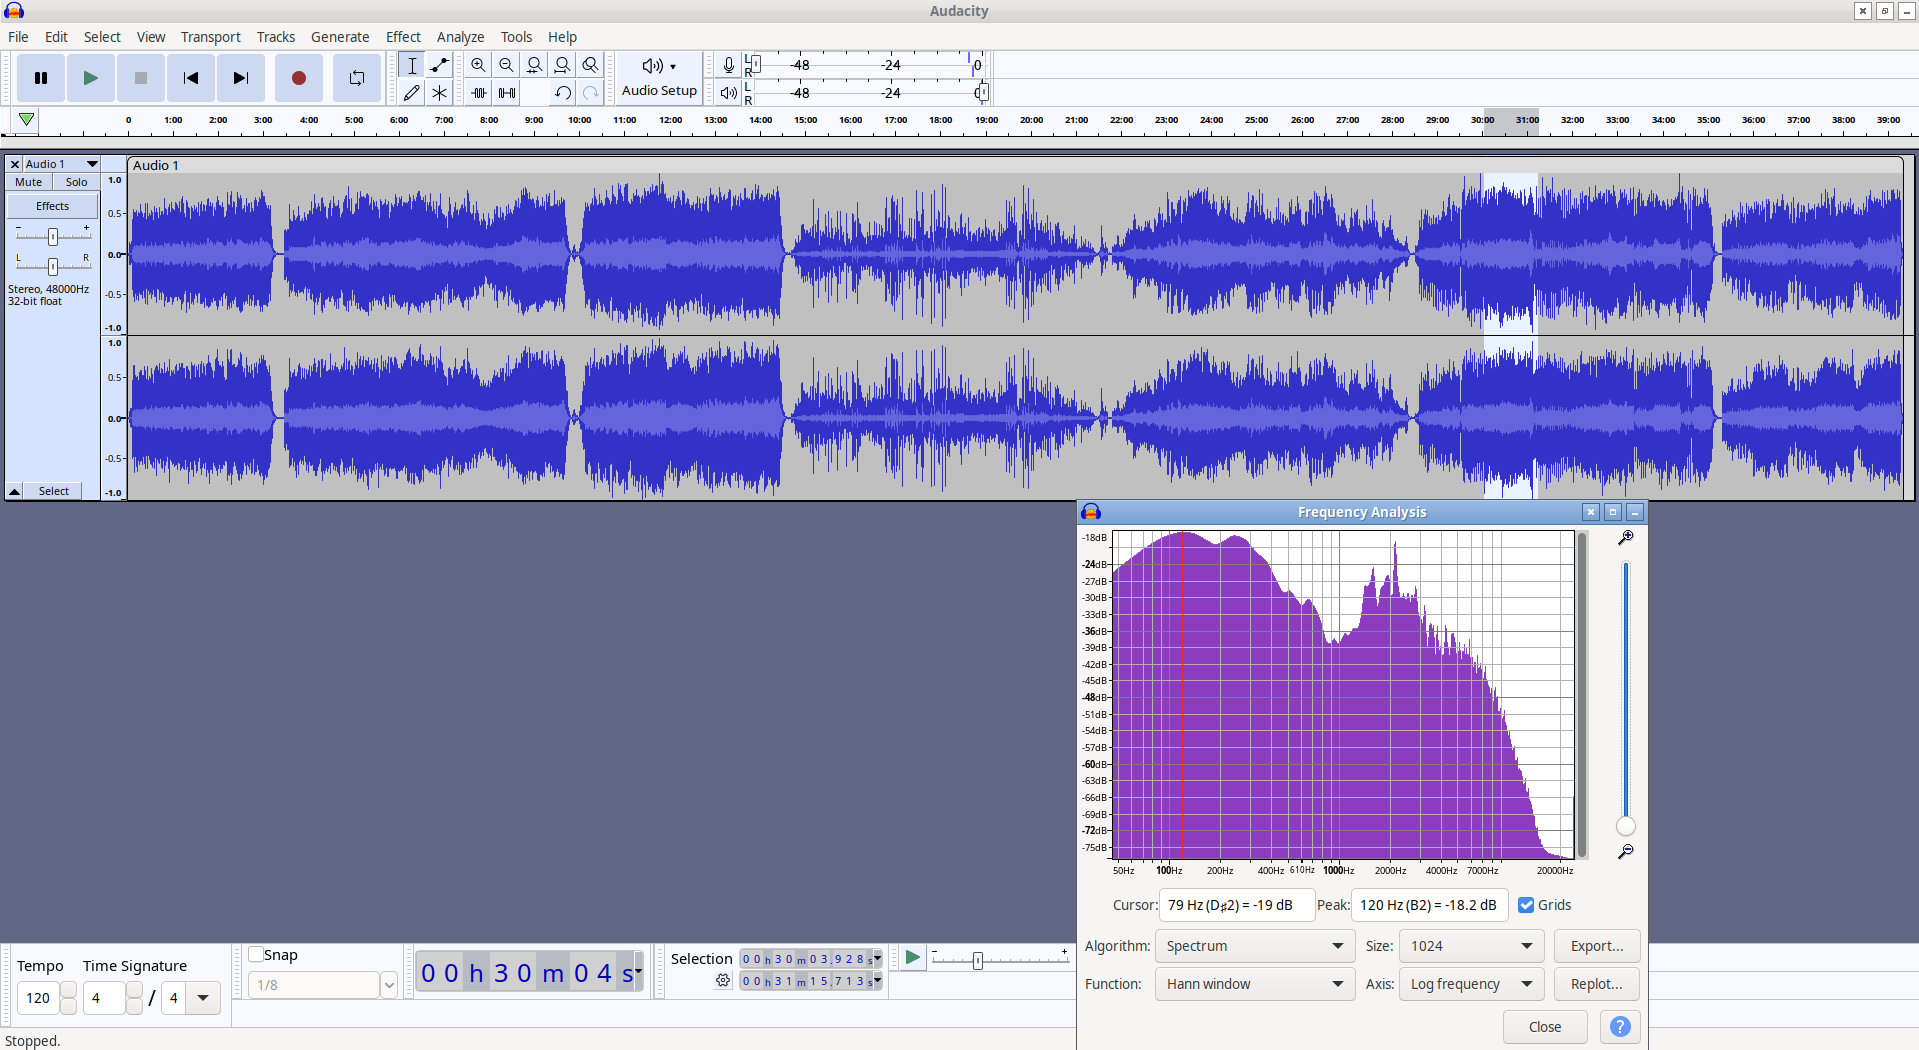Fit selection to width icon
Screen dimensions: 1919x1050
click(534, 65)
